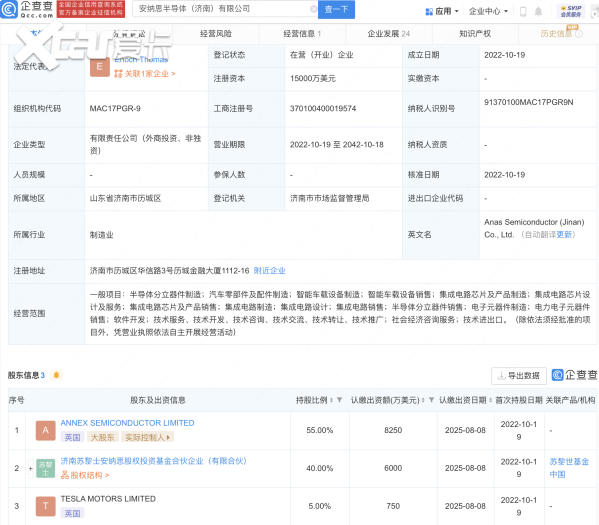
Task: Filter the 认缴出资额 column
Action: (431, 400)
